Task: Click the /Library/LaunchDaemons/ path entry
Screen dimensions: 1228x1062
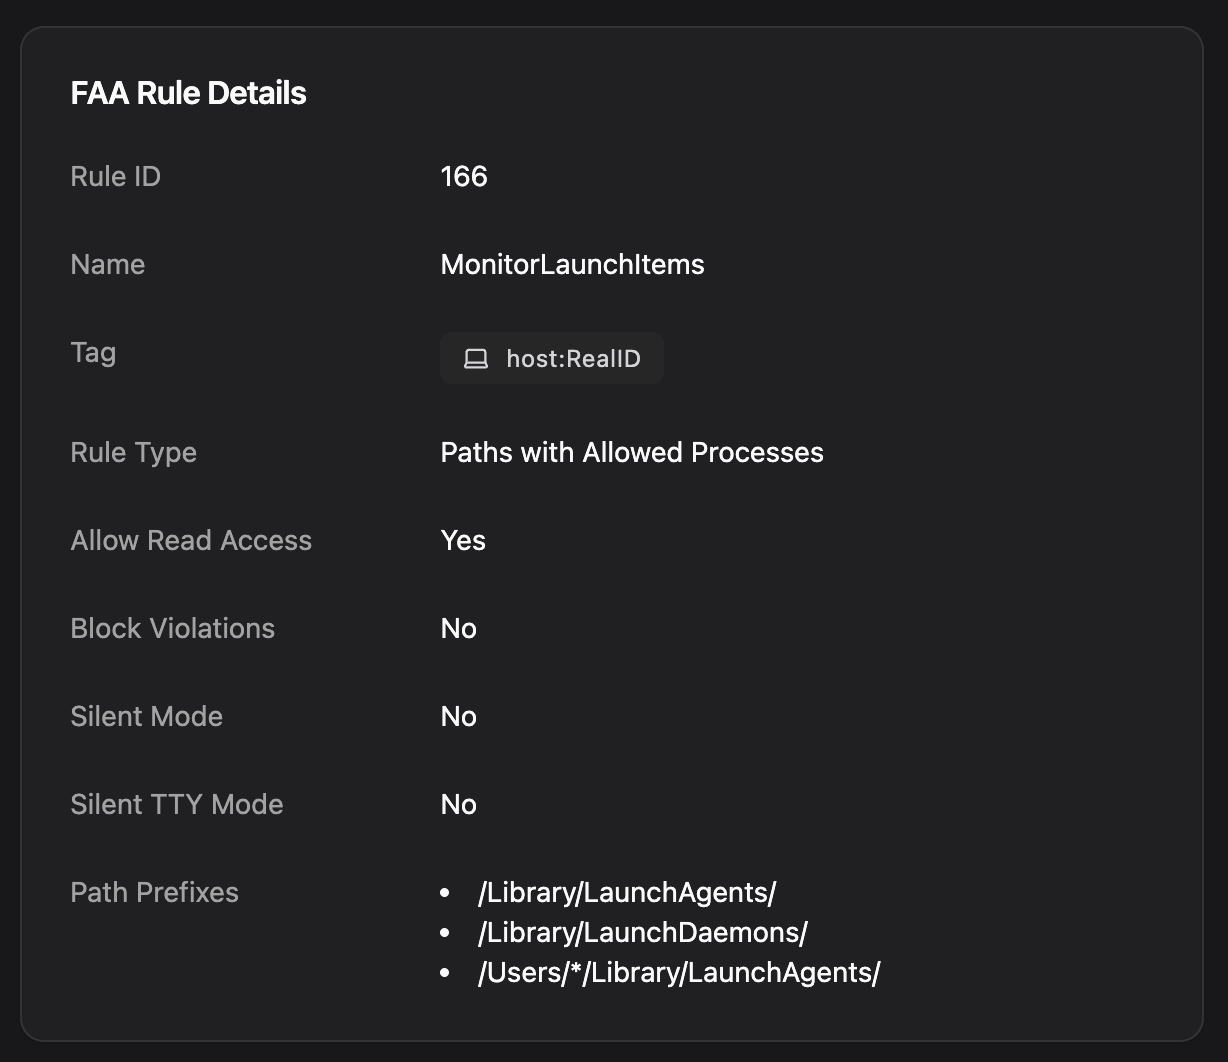Action: tap(642, 933)
